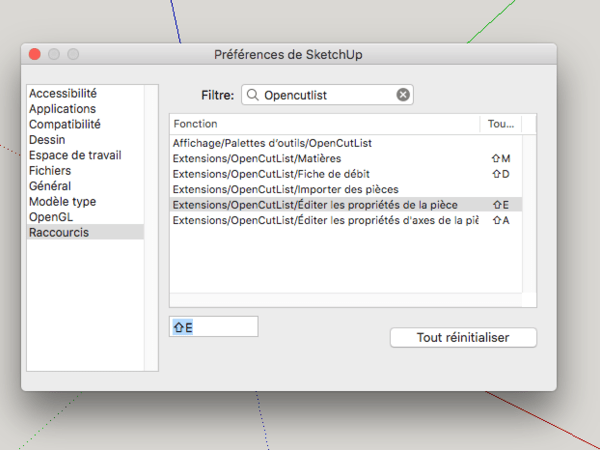Screen dimensions: 600x450
Task: Go to Espace de travail settings
Action: (74, 155)
